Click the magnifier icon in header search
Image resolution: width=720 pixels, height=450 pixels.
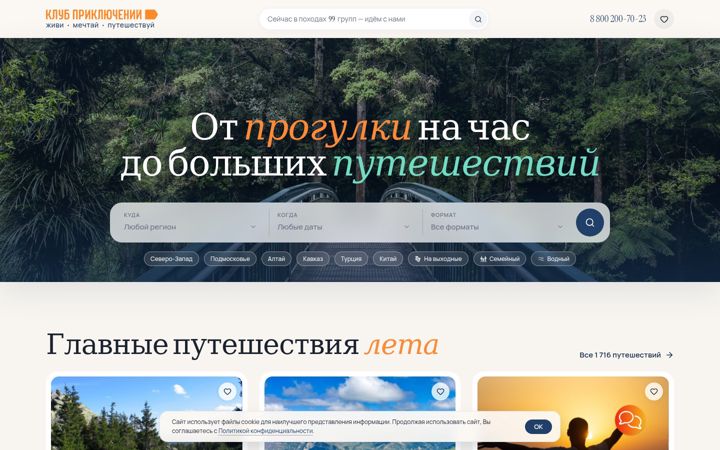[478, 19]
